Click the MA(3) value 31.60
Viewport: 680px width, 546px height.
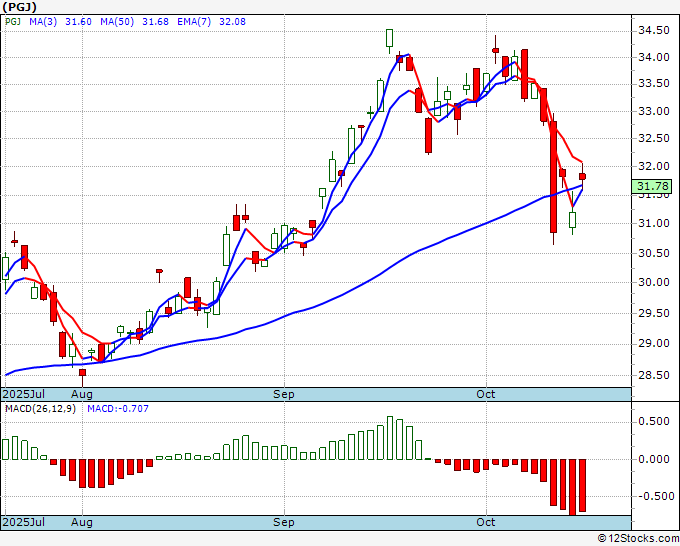tap(78, 22)
